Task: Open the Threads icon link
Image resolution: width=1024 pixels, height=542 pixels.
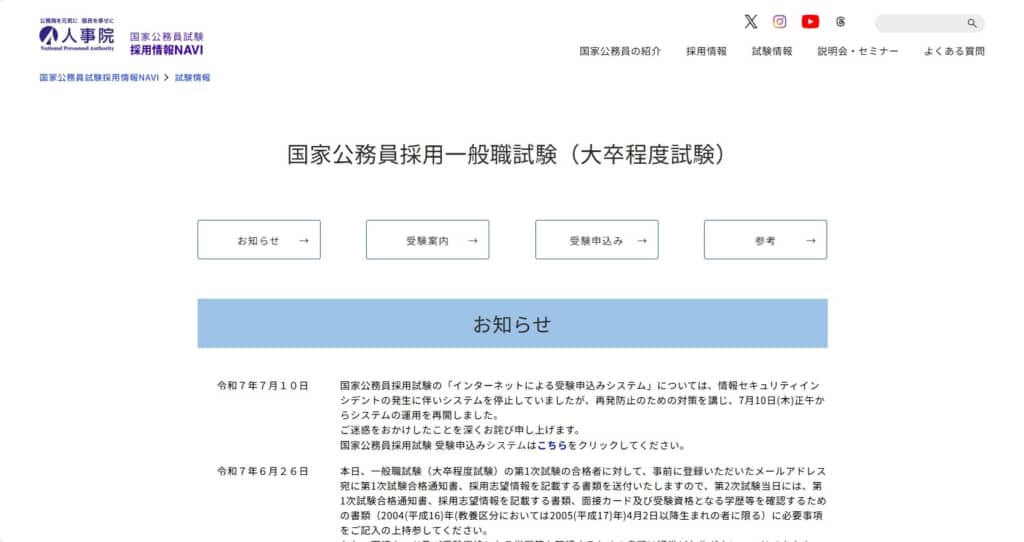Action: pos(840,22)
